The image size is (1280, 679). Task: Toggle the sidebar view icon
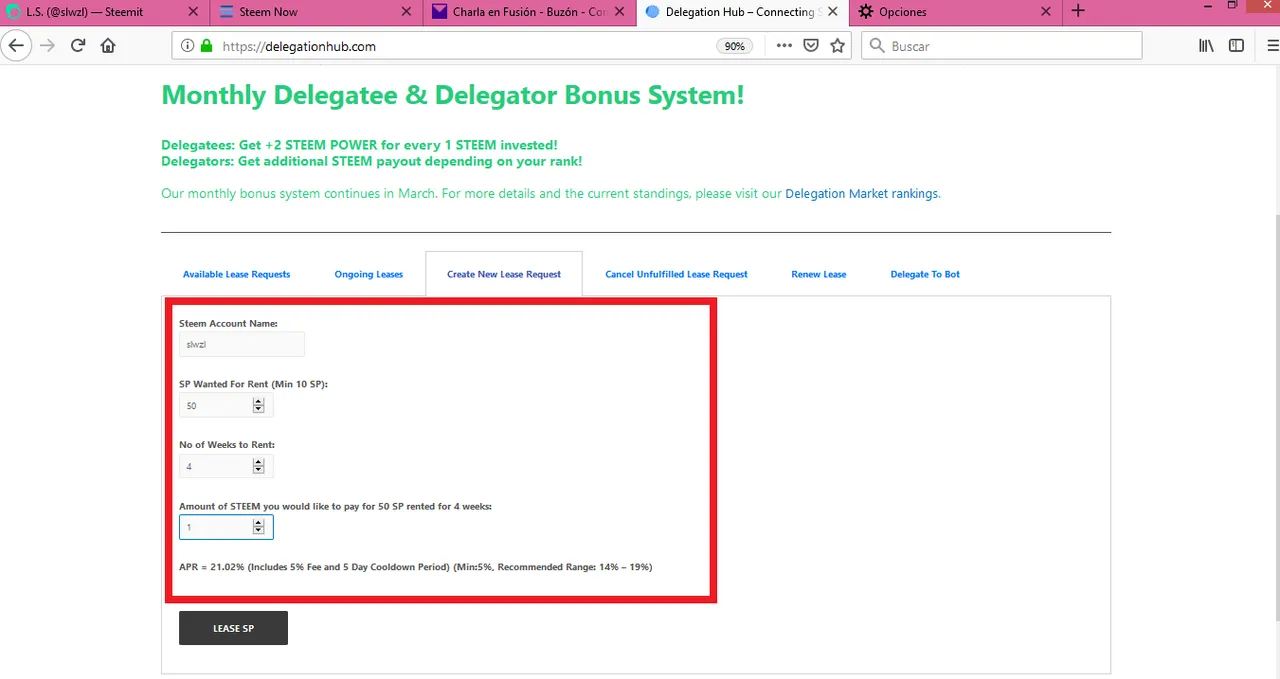(x=1237, y=46)
